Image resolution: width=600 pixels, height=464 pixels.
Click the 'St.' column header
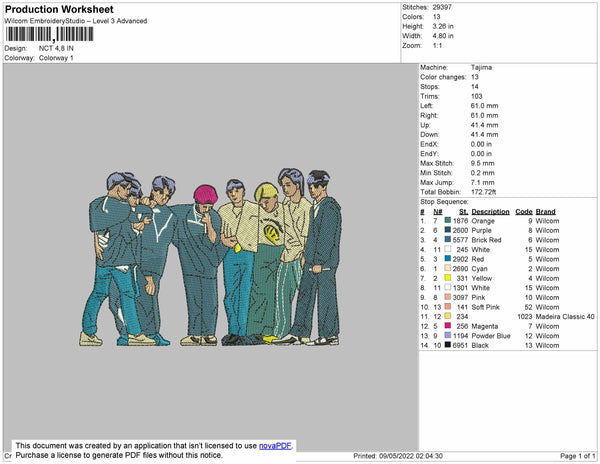coord(463,212)
